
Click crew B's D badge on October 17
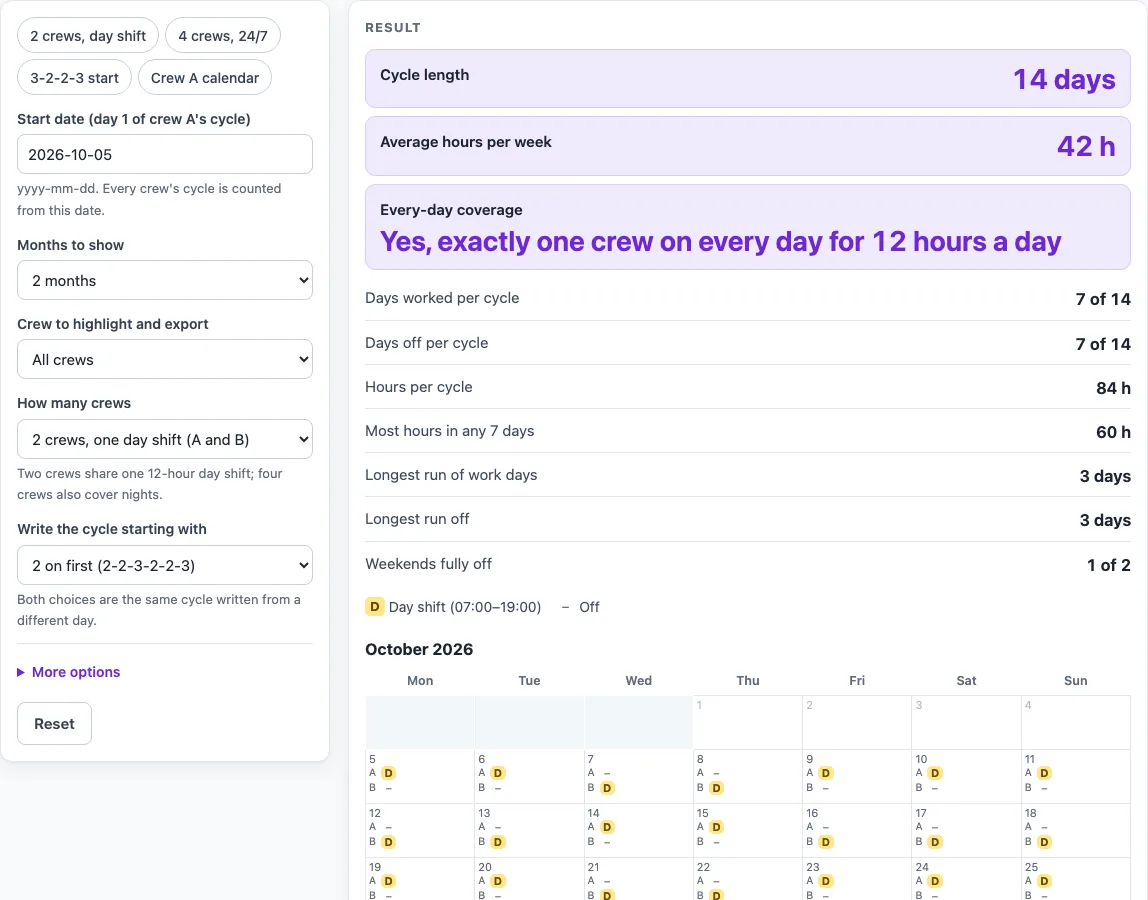pyautogui.click(x=935, y=842)
